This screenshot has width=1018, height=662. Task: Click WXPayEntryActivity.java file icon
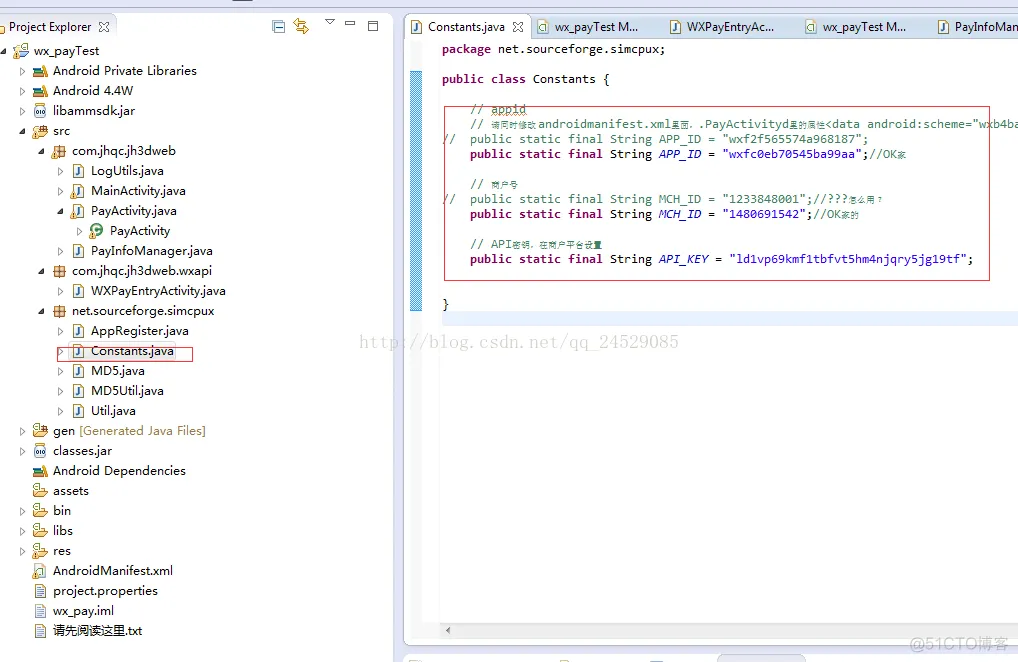78,291
